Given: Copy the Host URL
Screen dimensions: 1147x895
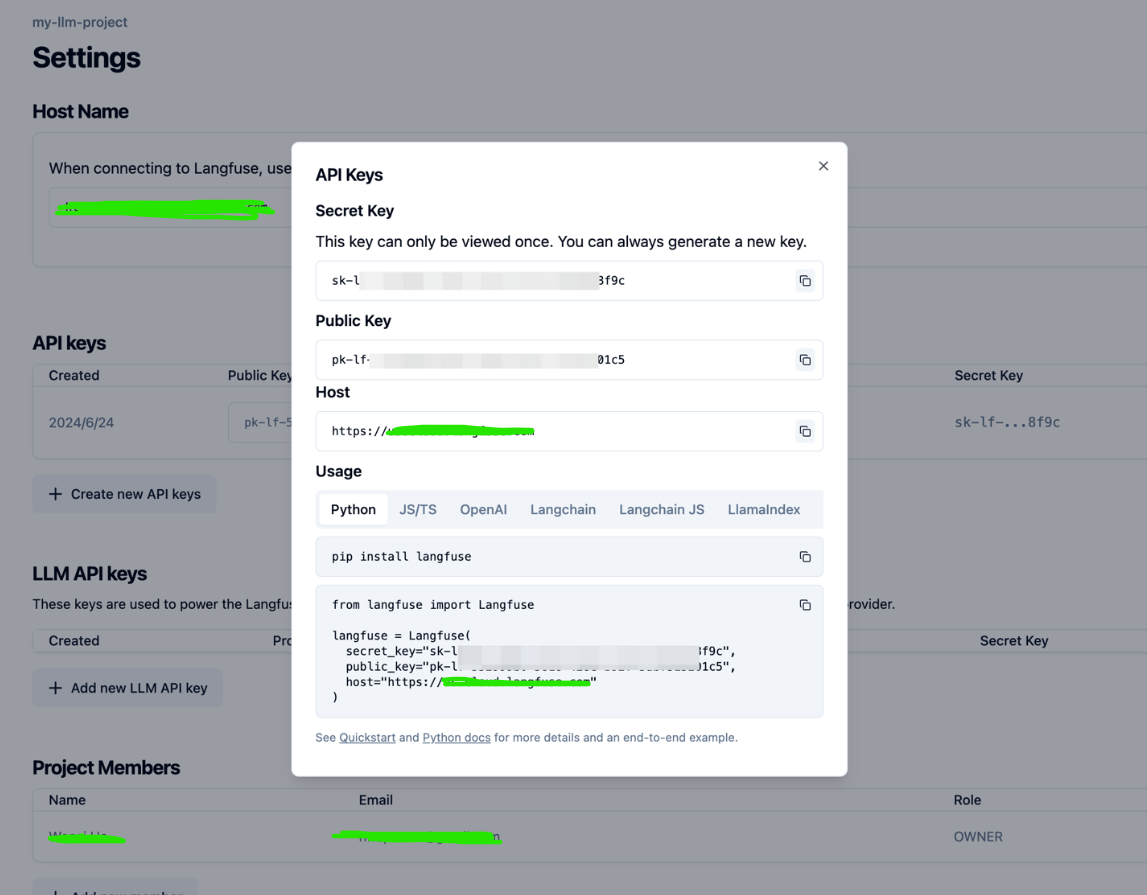Looking at the screenshot, I should coord(805,431).
